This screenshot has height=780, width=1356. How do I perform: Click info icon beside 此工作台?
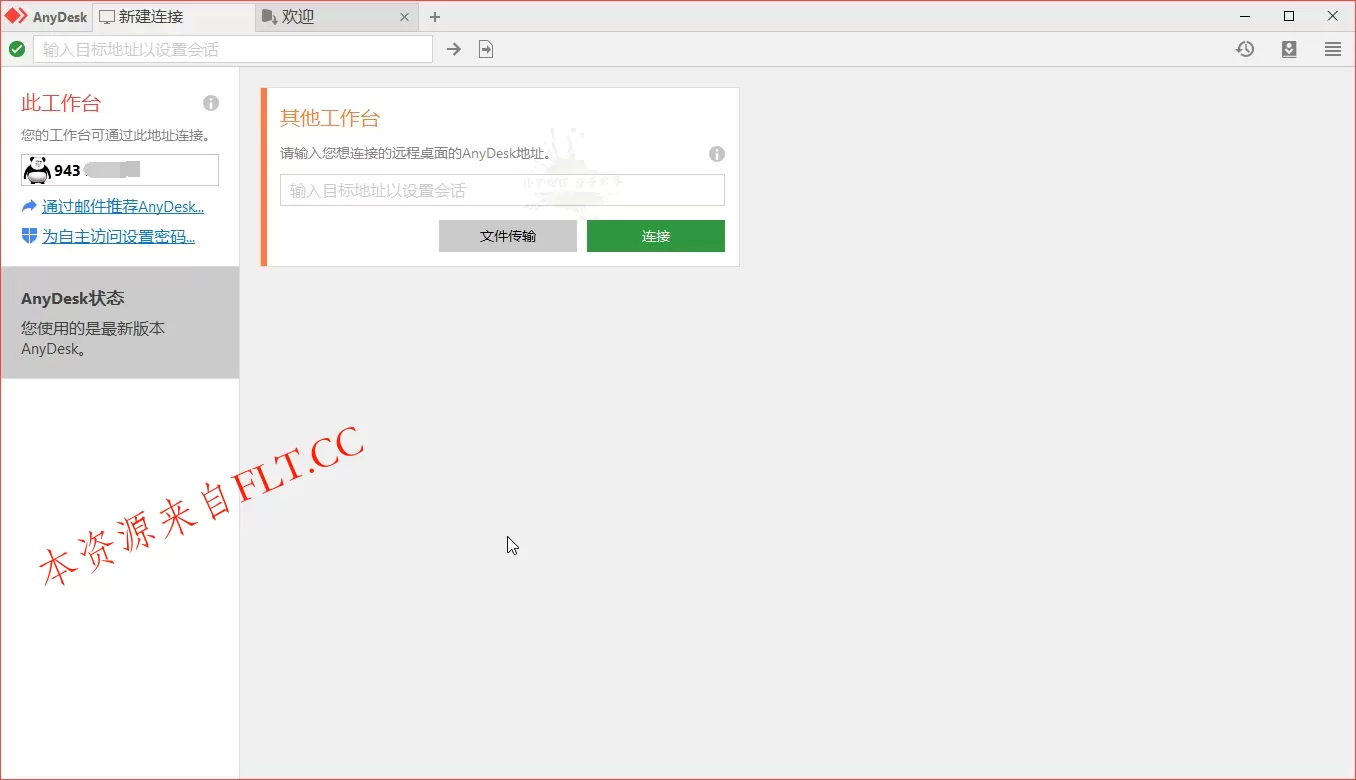211,103
